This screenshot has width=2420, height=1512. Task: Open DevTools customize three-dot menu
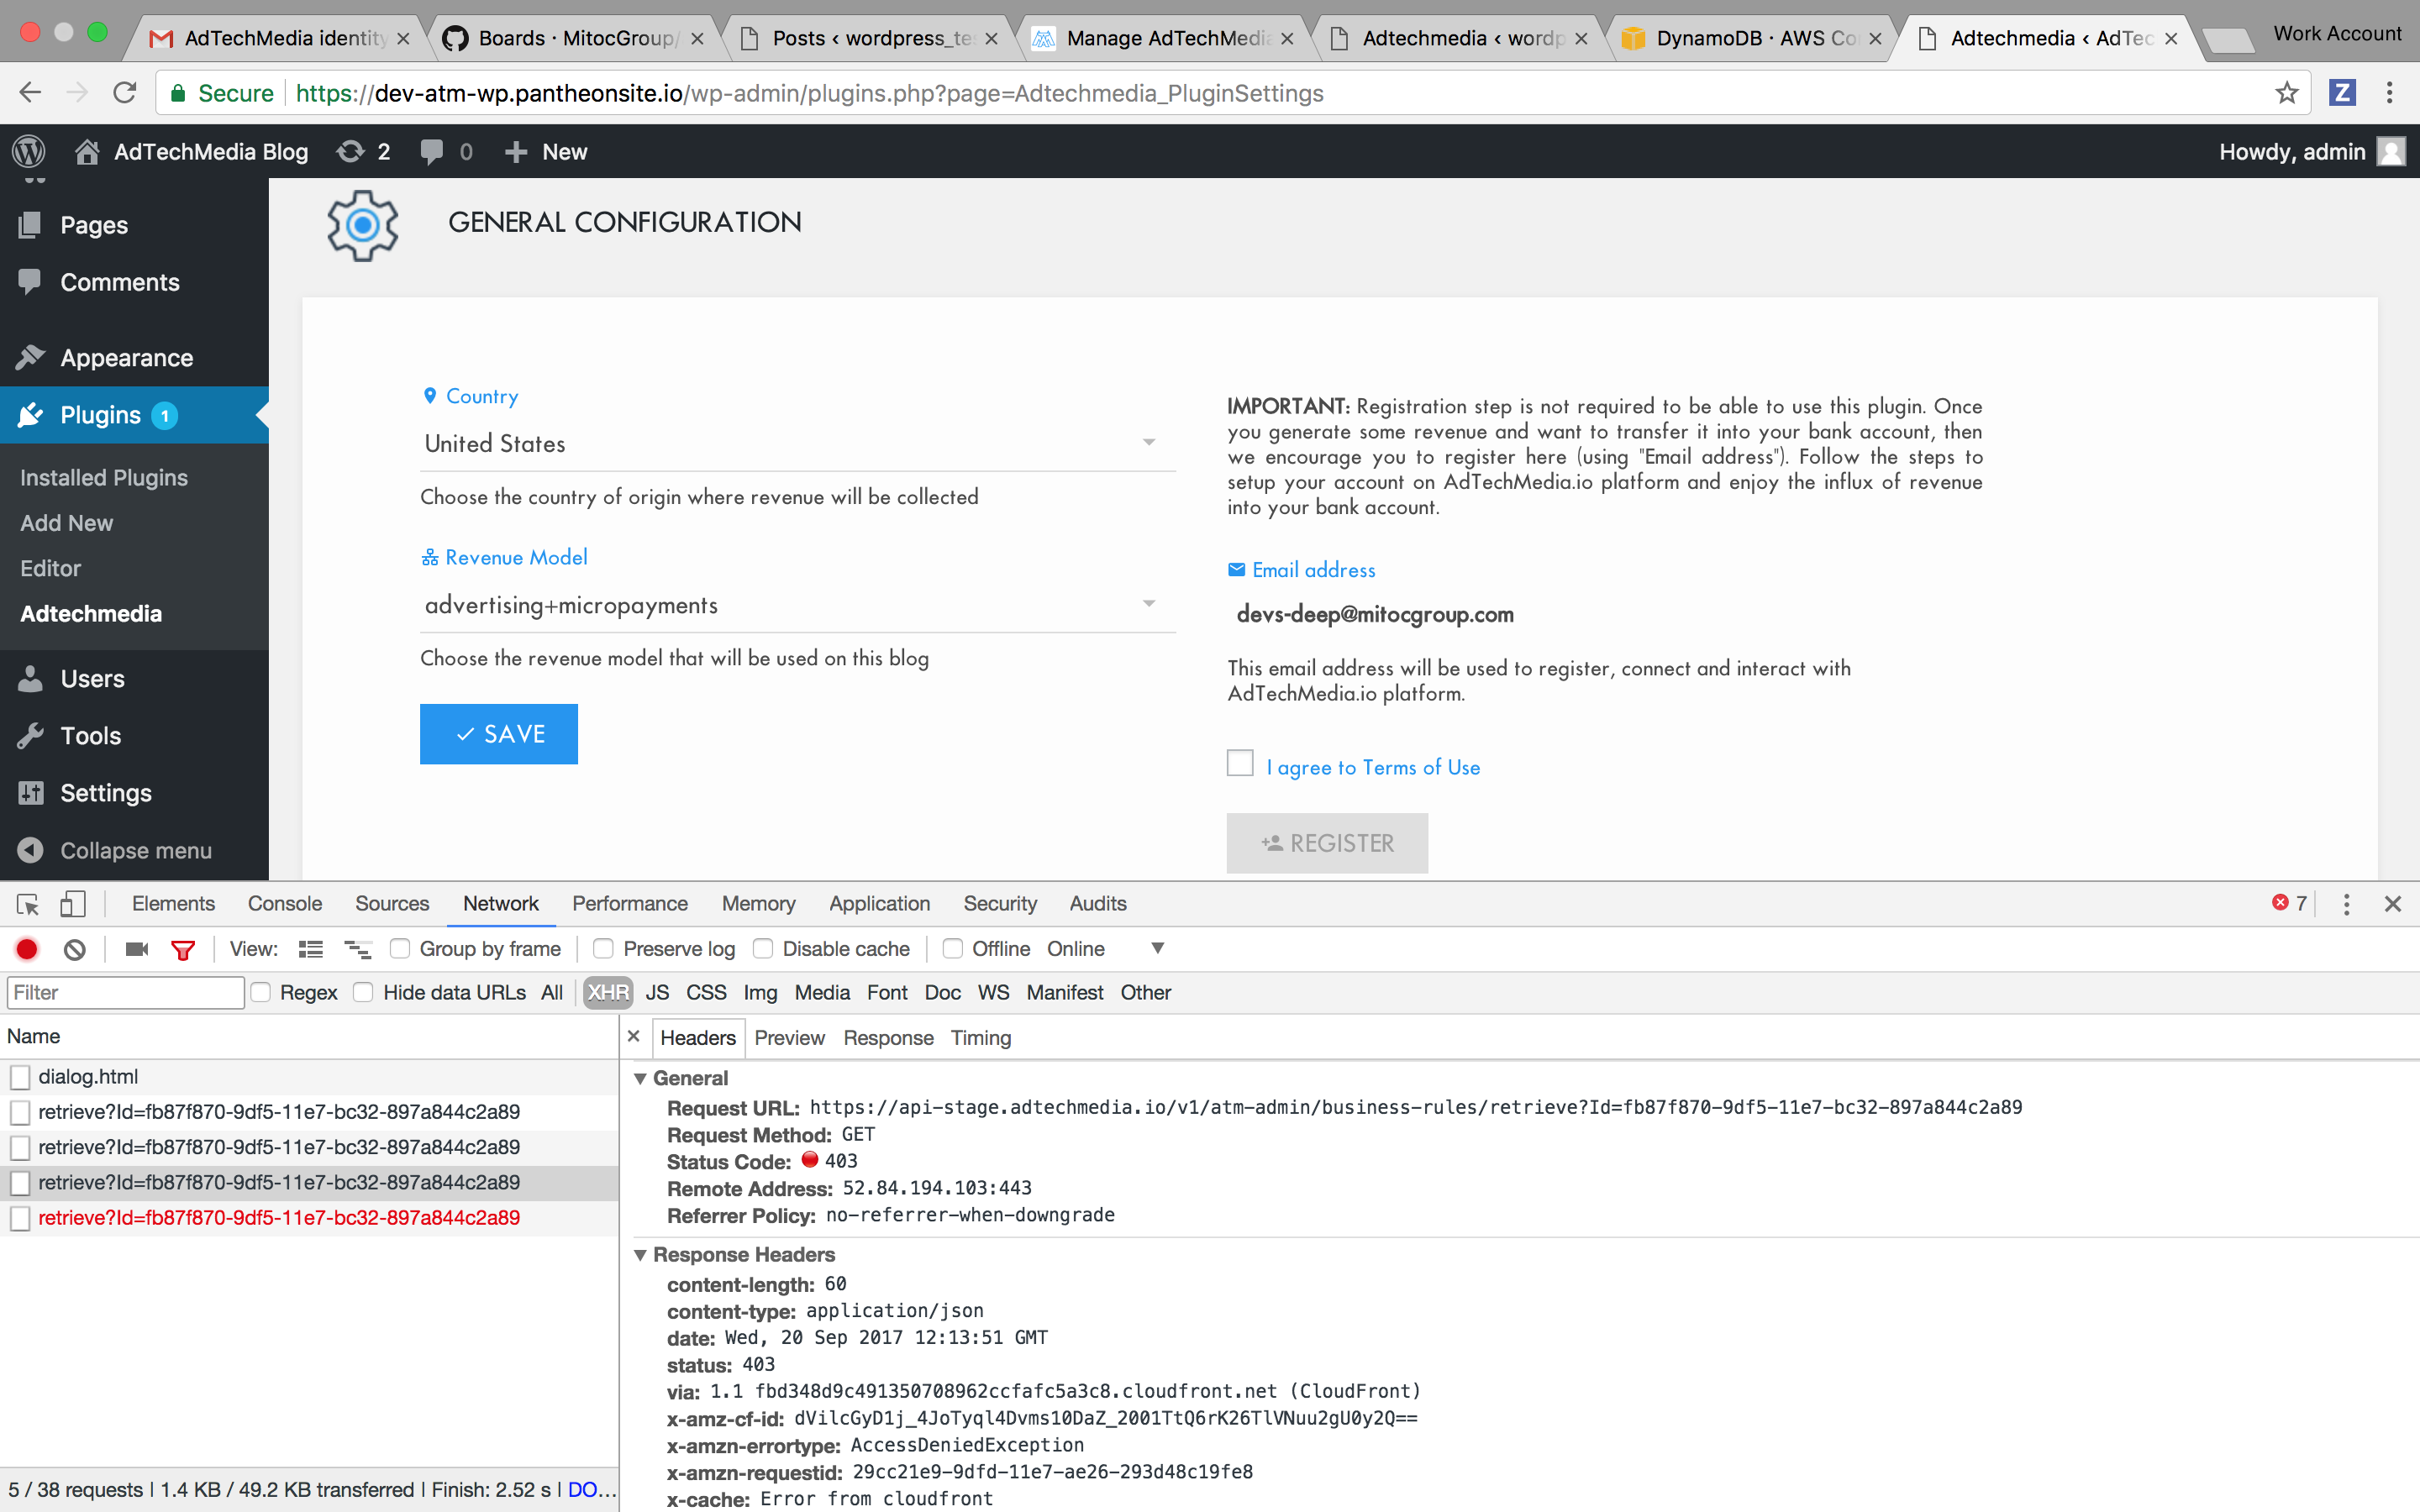coord(2347,904)
